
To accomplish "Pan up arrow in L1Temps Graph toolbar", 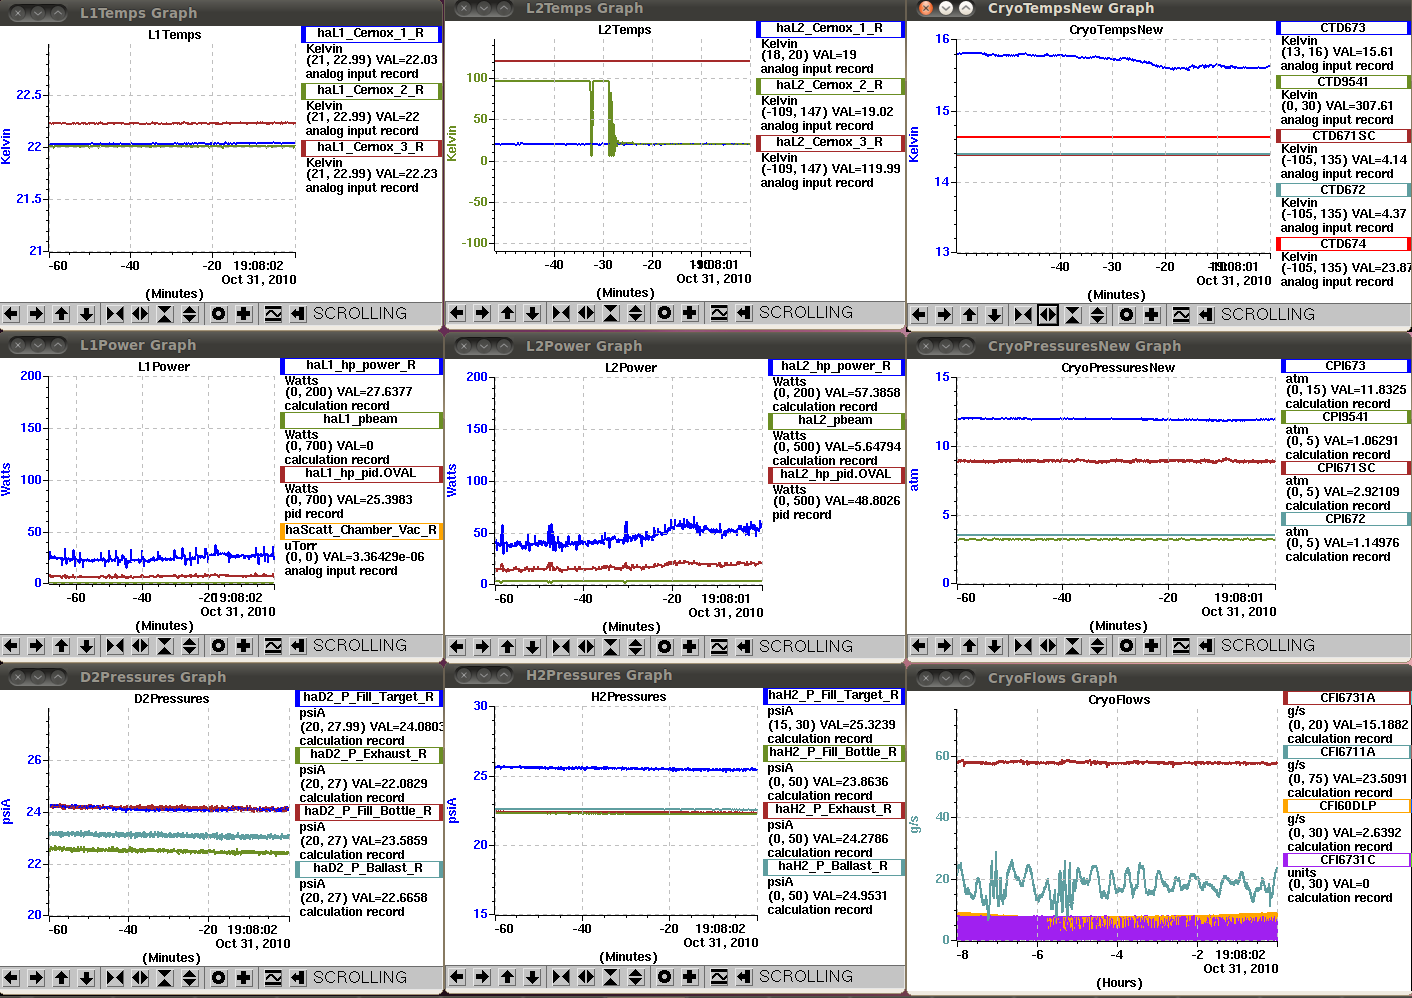I will click(x=62, y=314).
